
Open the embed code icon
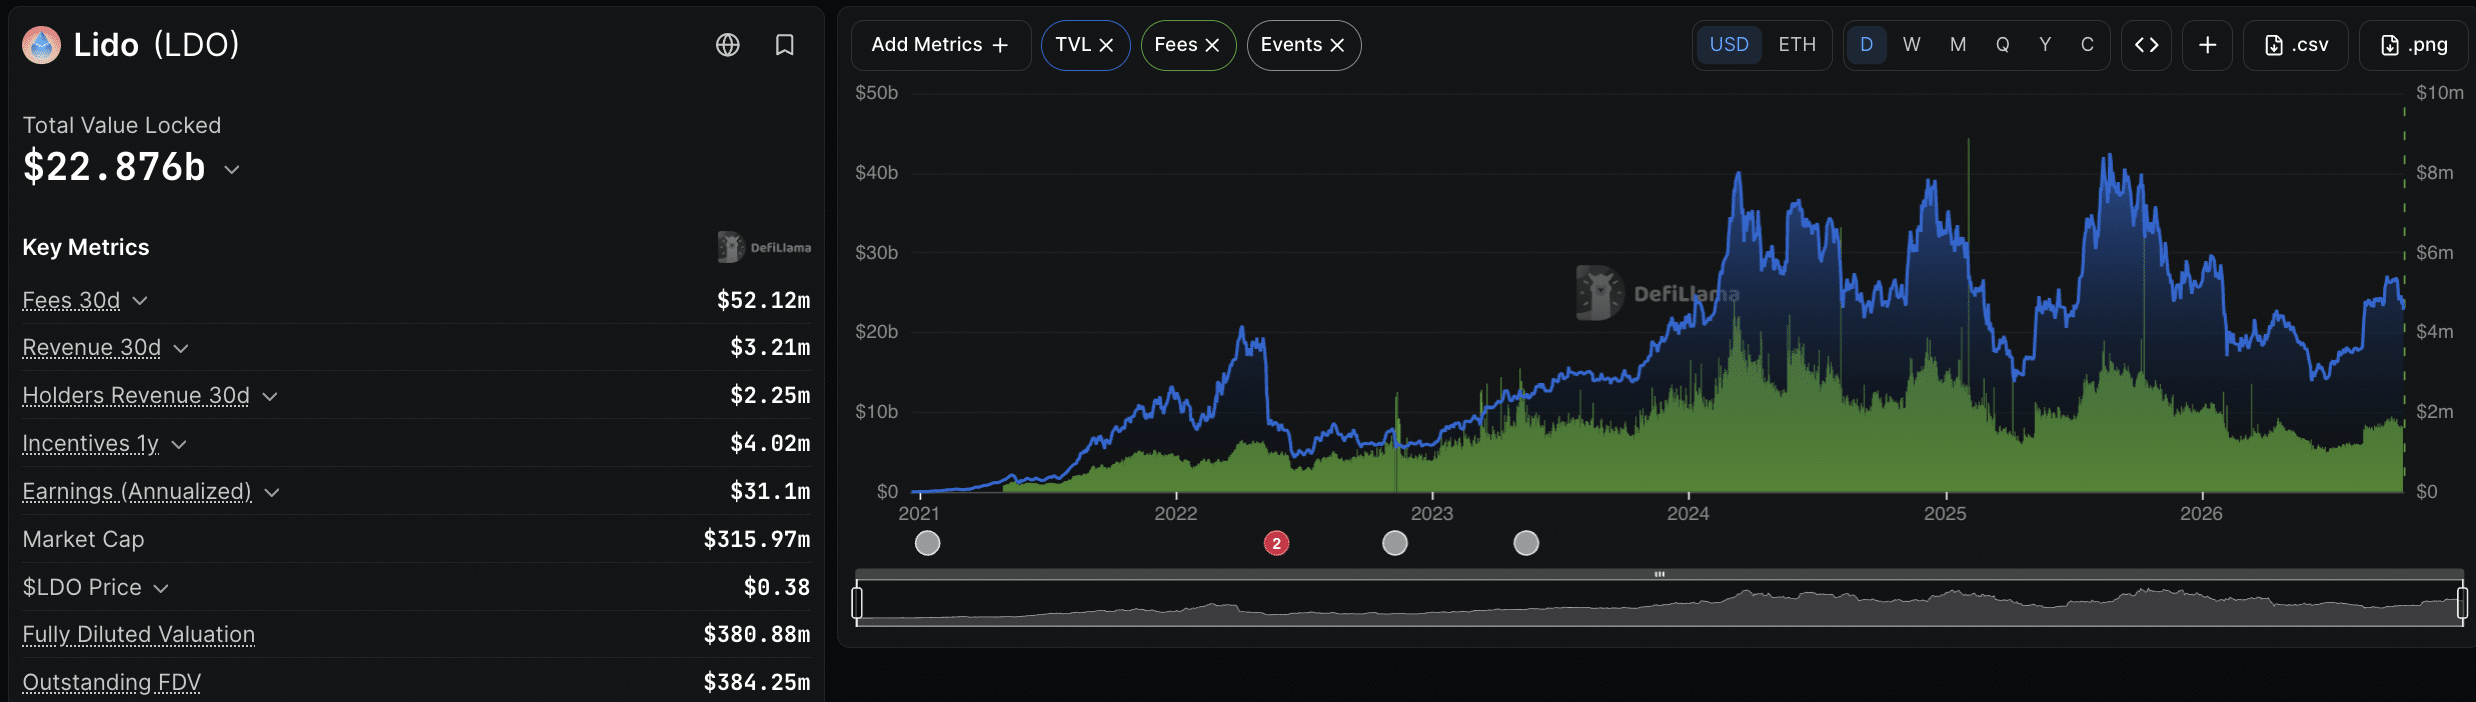coord(2146,45)
